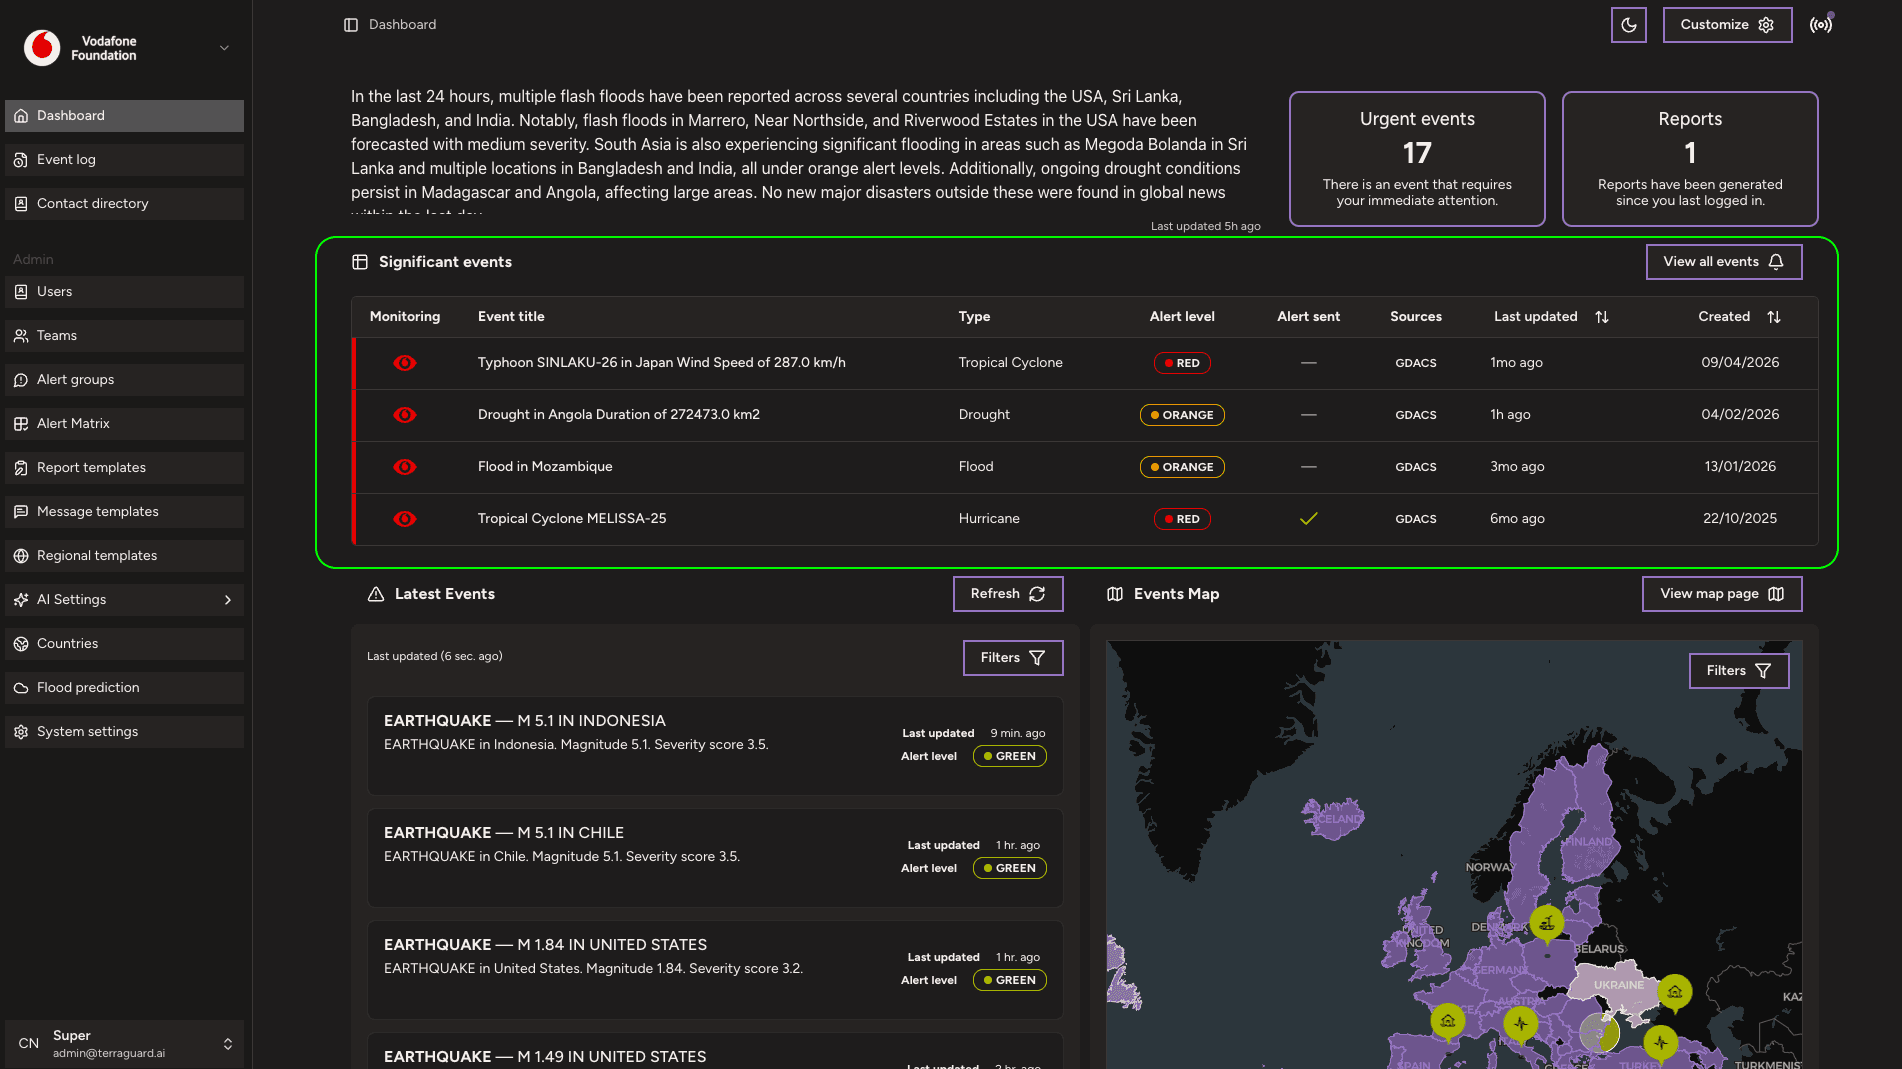This screenshot has width=1902, height=1069.
Task: Navigate to Teams
Action: tap(124, 336)
